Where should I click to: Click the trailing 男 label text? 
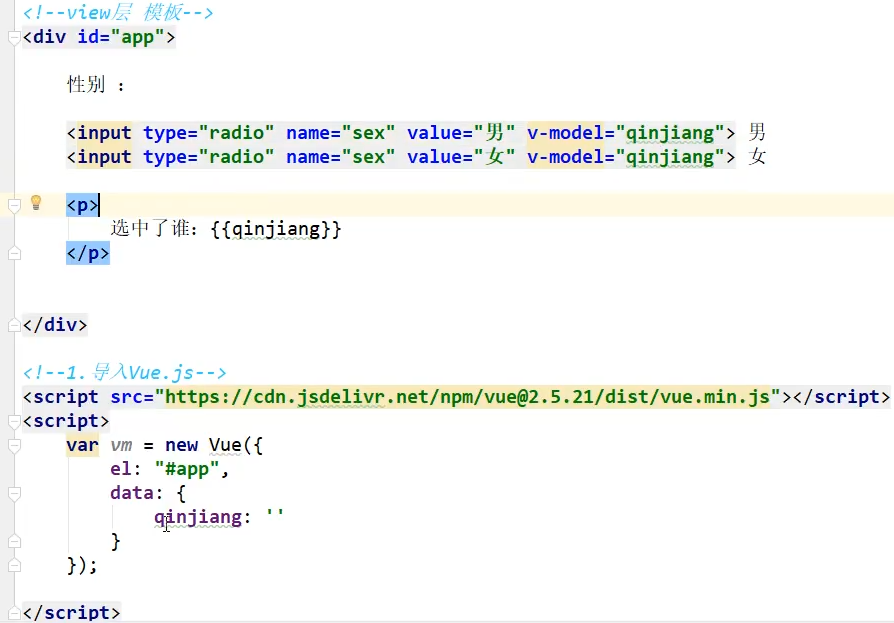757,132
